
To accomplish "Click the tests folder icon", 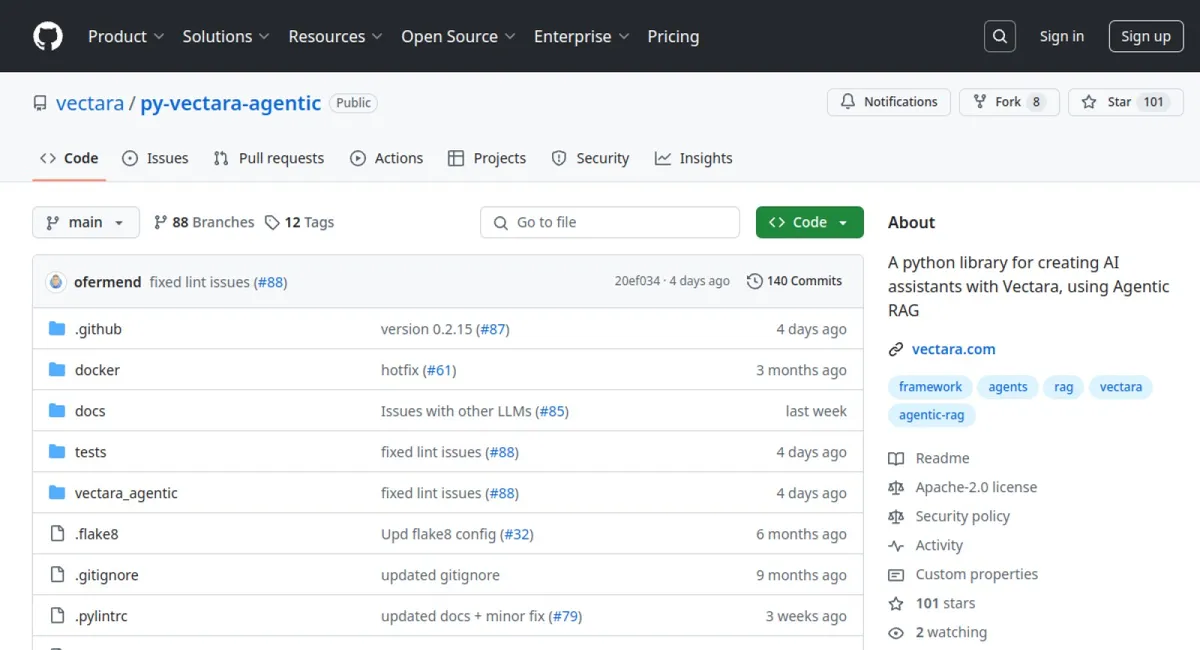I will (57, 452).
